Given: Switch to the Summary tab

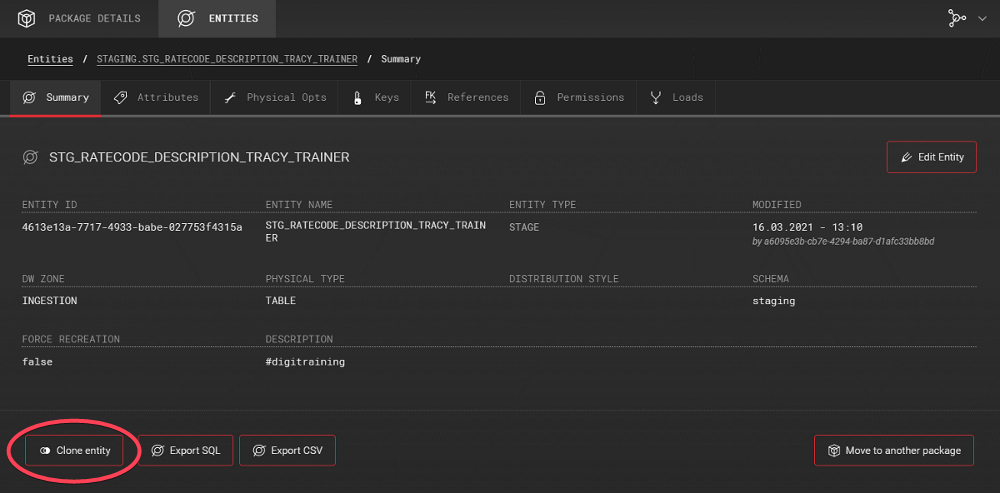Looking at the screenshot, I should pyautogui.click(x=56, y=97).
